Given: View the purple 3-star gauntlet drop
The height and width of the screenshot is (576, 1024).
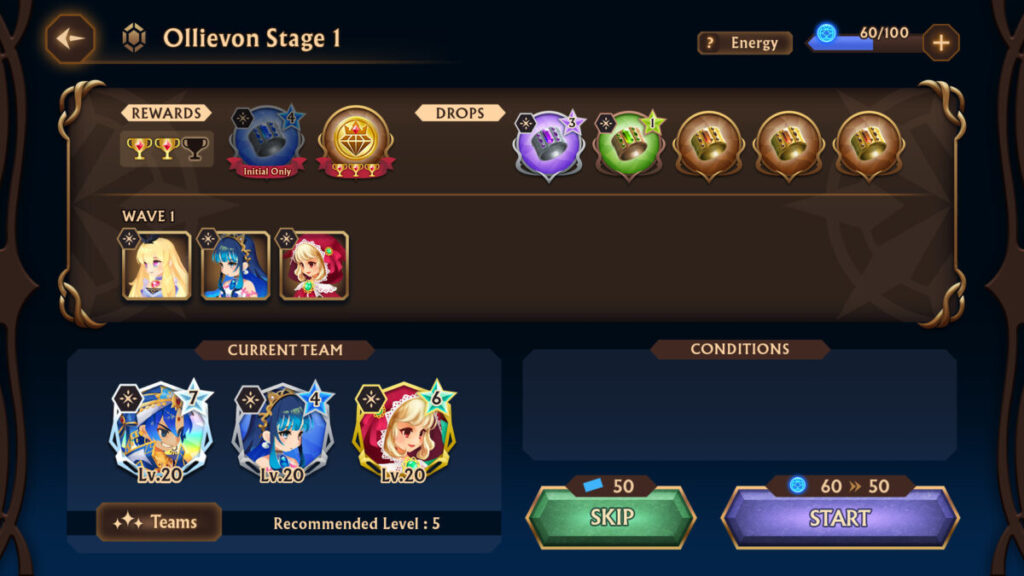Looking at the screenshot, I should tap(549, 146).
